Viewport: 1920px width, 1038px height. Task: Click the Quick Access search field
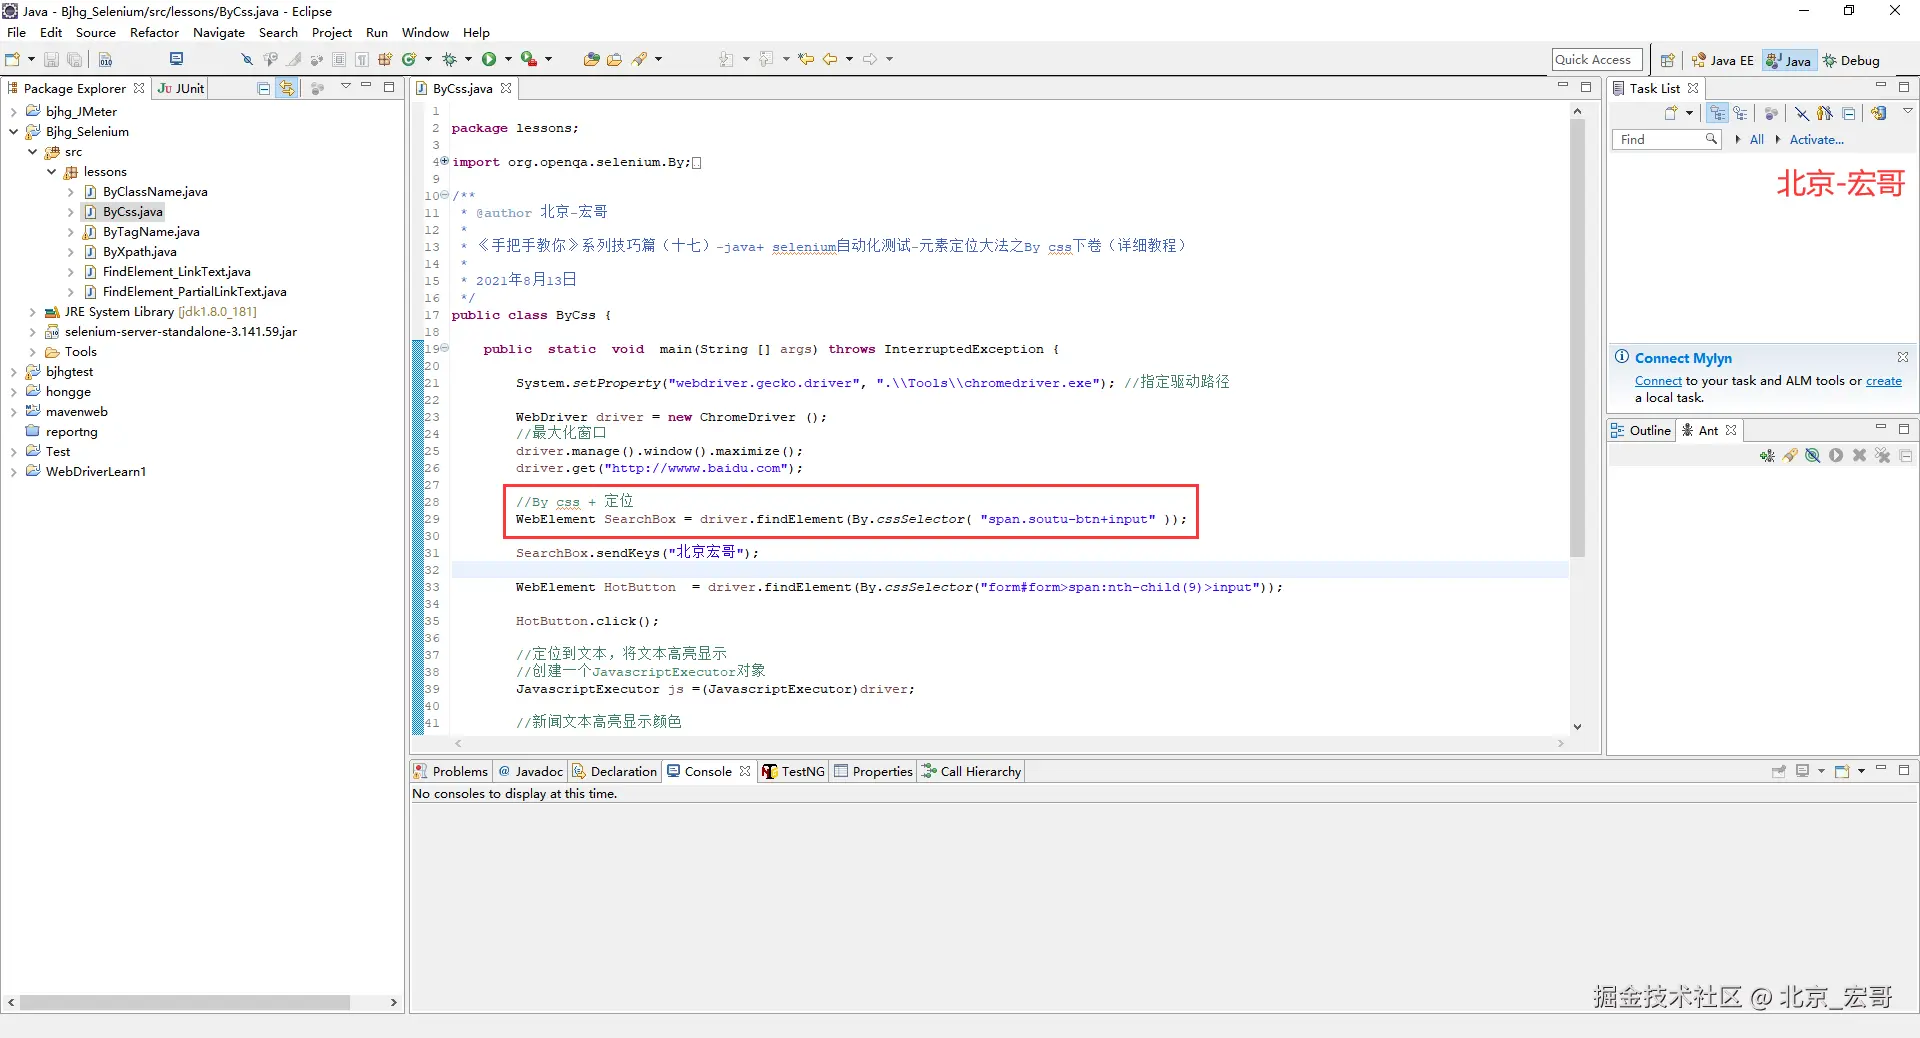(x=1597, y=60)
